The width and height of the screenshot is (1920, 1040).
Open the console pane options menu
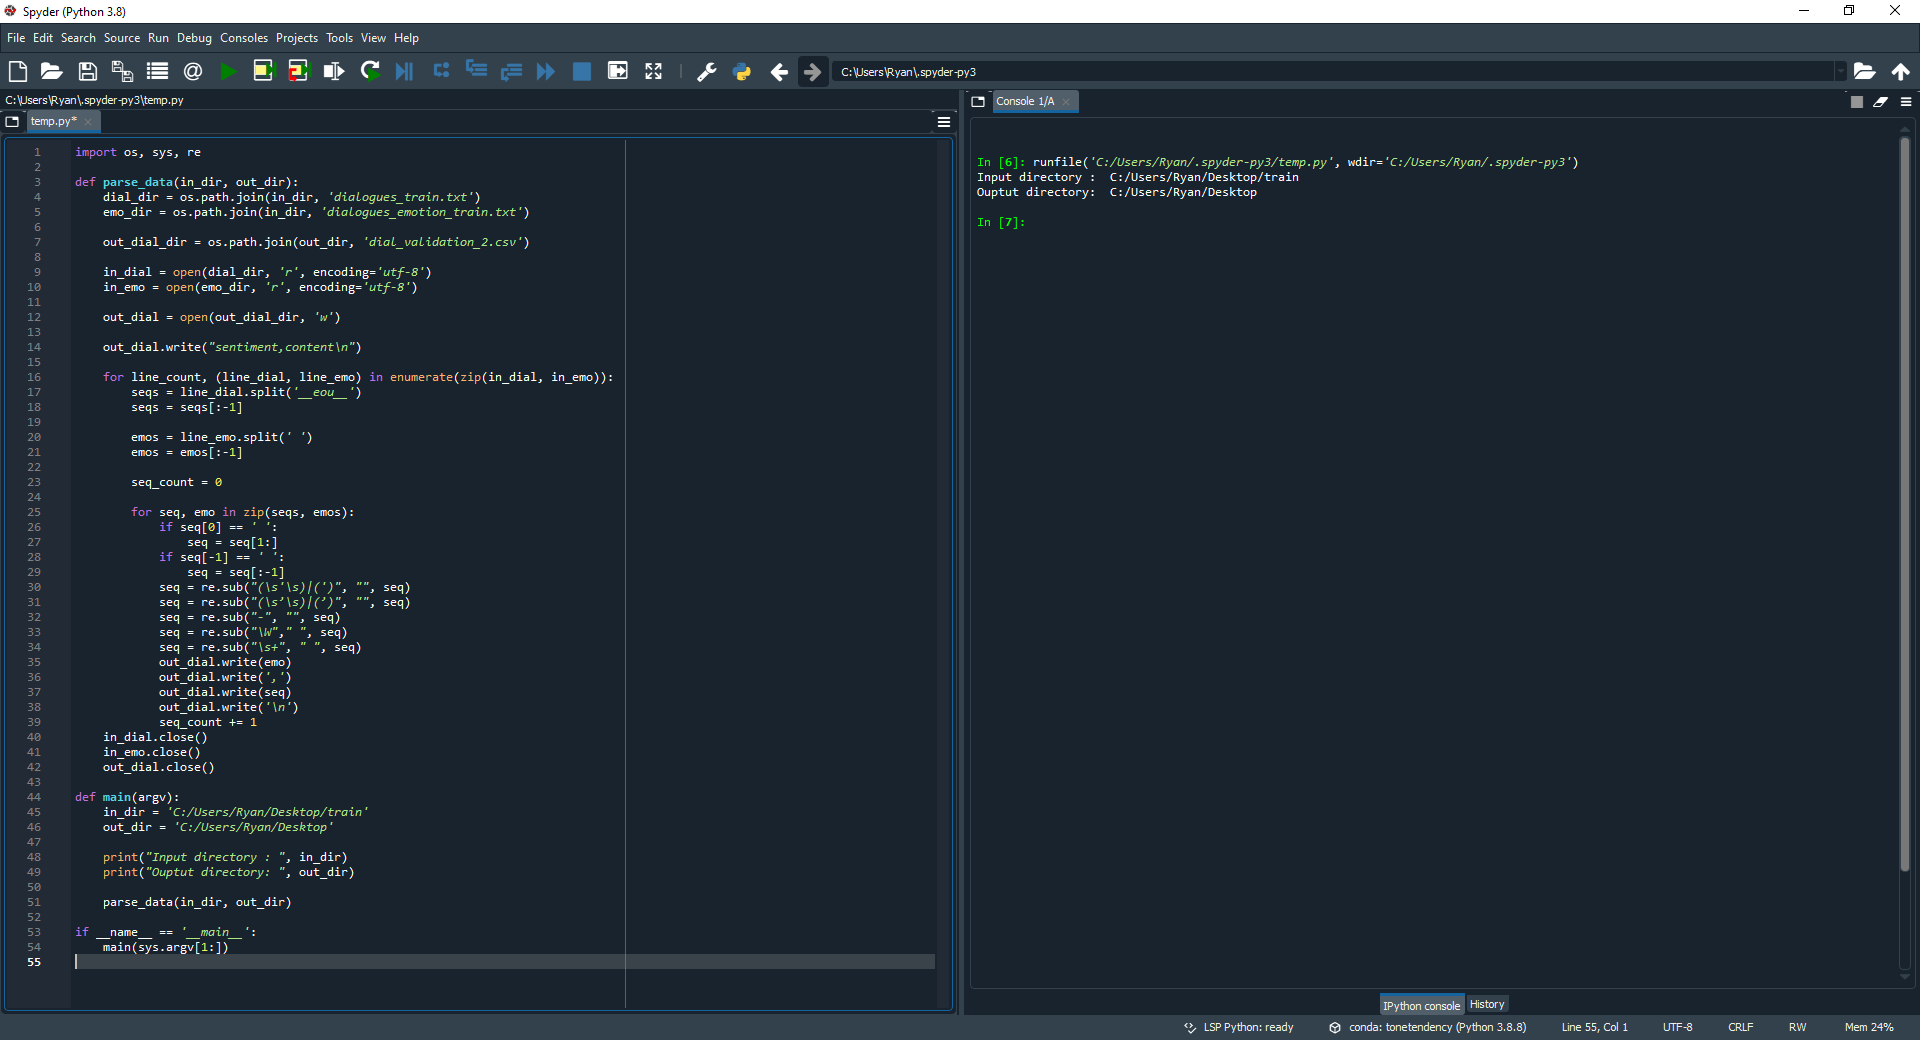point(1906,102)
